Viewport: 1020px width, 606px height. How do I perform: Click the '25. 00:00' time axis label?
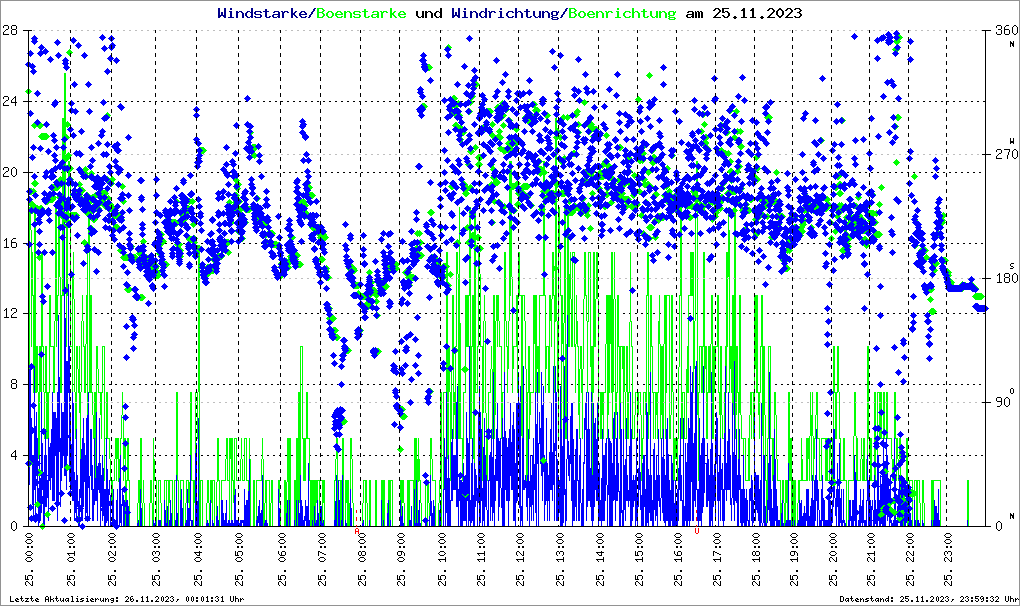coord(29,559)
